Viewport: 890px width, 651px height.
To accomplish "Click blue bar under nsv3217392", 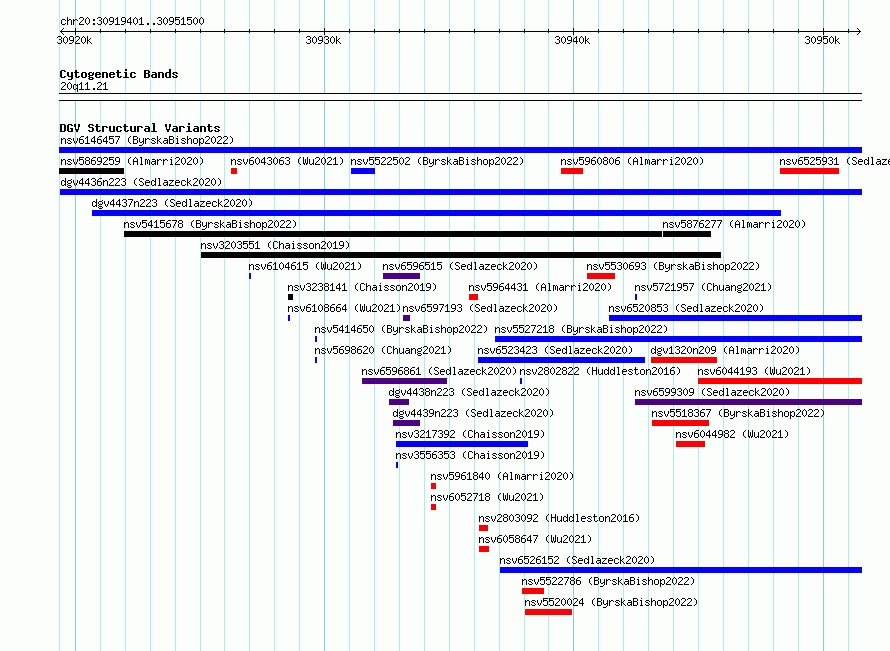I will tap(462, 444).
